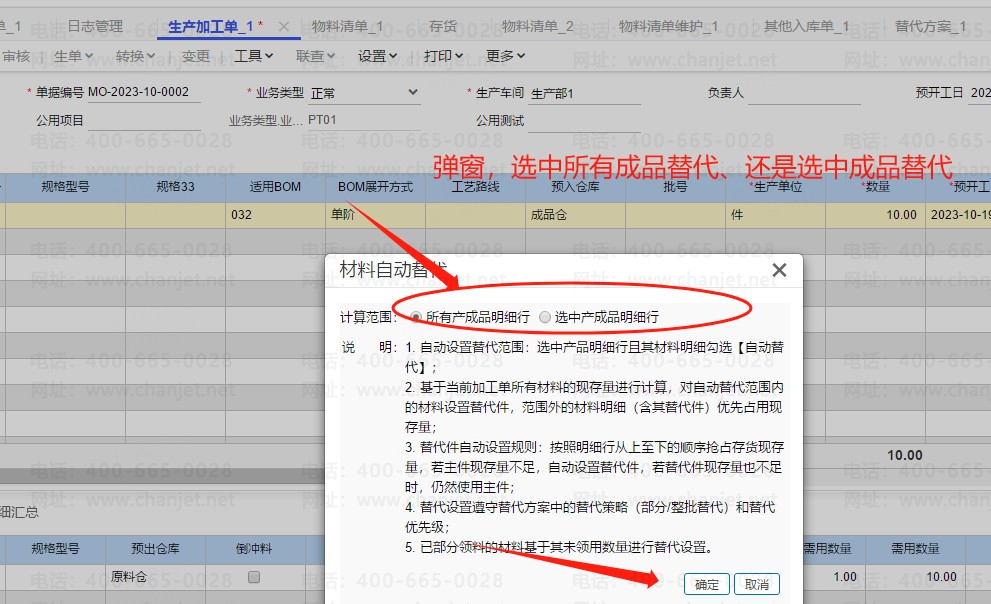991x604 pixels.
Task: Click the 变更 toolbar button
Action: (x=195, y=56)
